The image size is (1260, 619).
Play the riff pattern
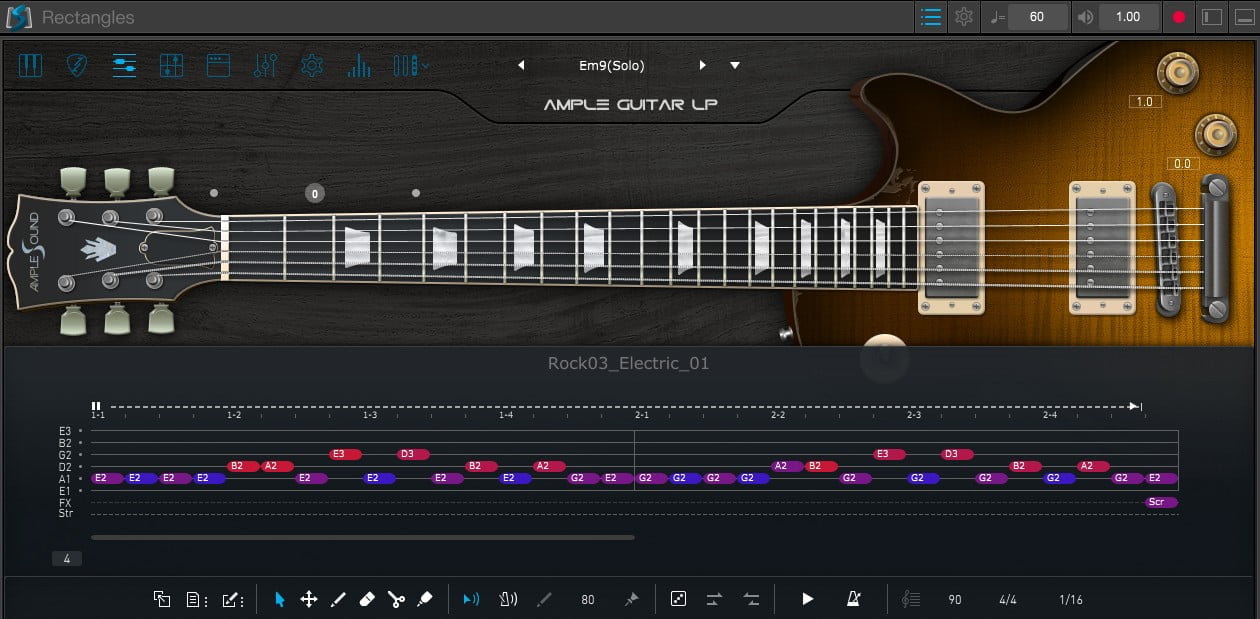[807, 599]
